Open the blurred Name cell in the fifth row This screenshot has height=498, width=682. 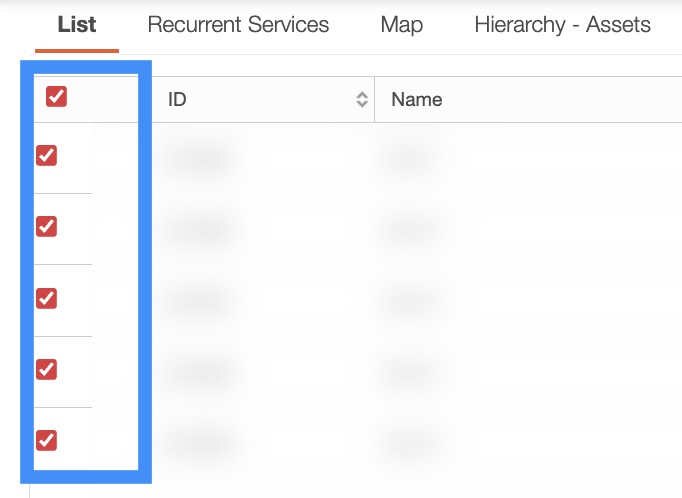[x=412, y=441]
